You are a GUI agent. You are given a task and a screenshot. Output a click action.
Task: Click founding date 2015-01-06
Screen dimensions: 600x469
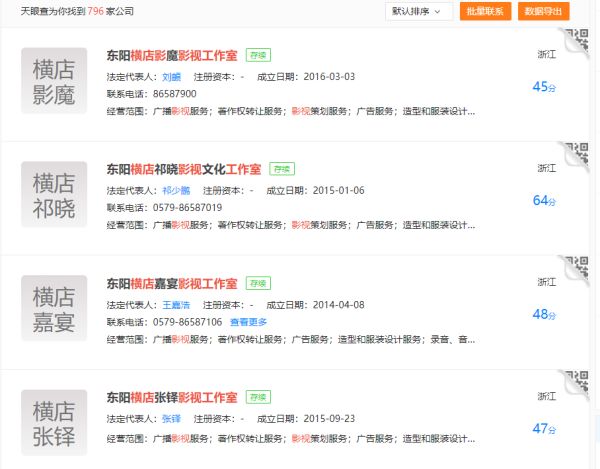[x=339, y=191]
